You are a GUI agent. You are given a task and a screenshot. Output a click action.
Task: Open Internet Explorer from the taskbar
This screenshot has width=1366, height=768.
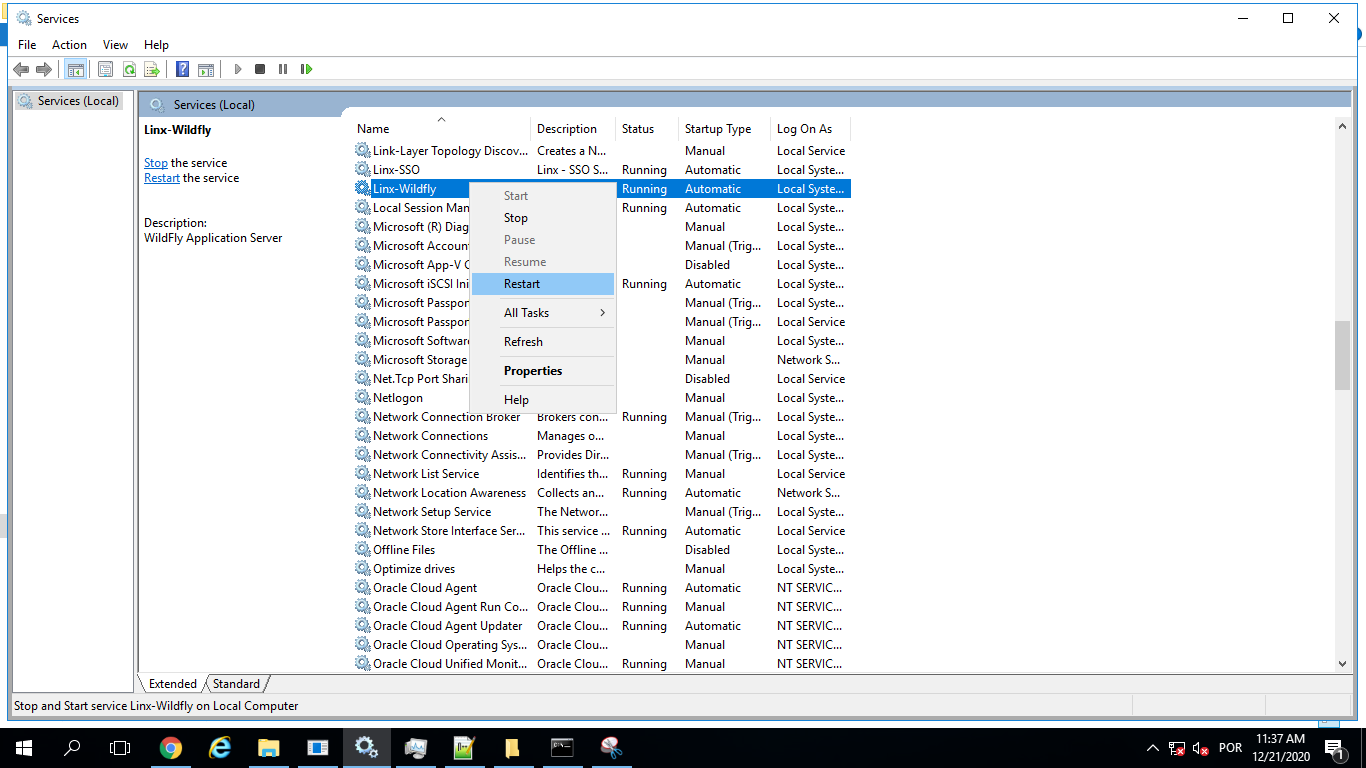click(x=220, y=748)
